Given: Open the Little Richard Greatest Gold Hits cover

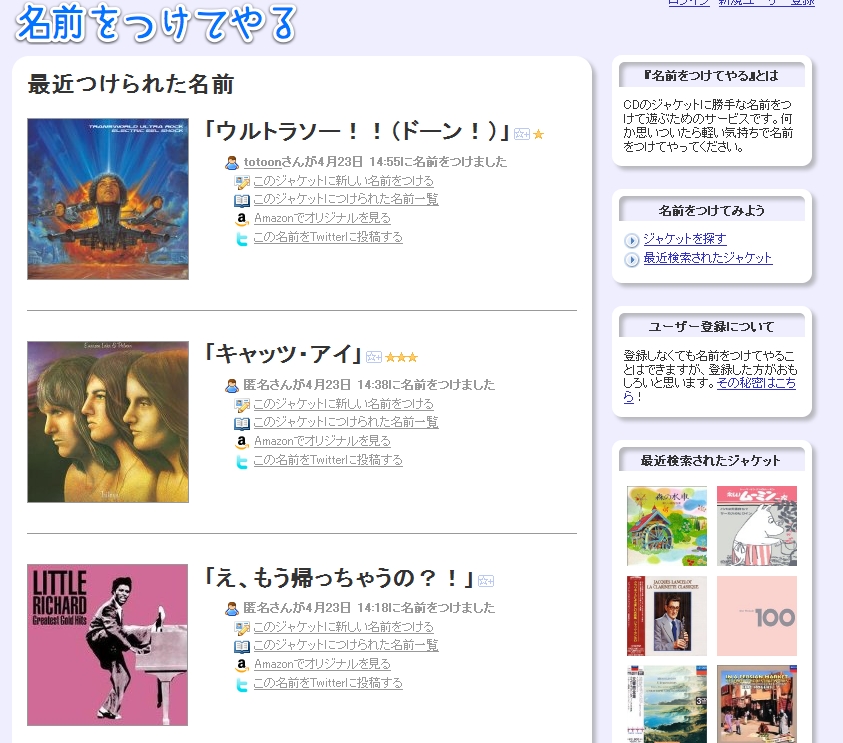Looking at the screenshot, I should (108, 645).
